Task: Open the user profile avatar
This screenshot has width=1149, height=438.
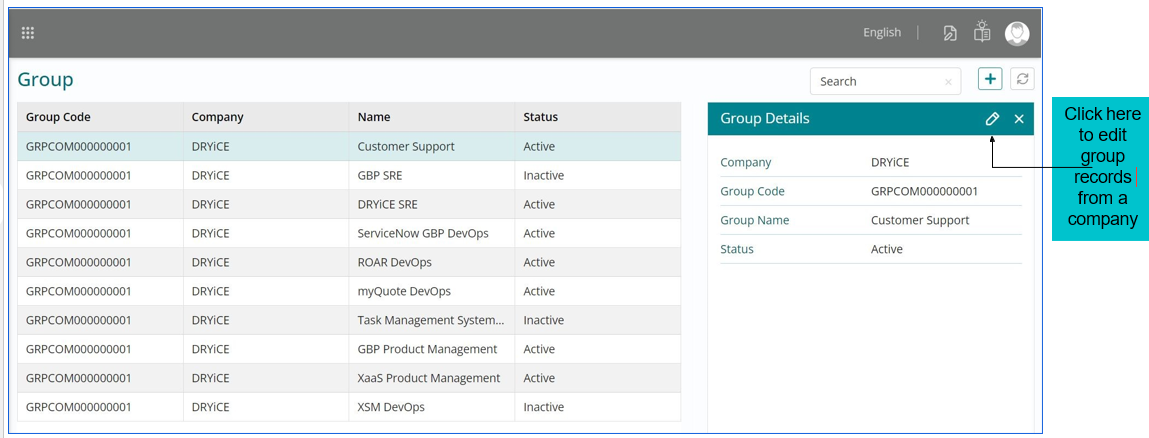Action: 1017,33
